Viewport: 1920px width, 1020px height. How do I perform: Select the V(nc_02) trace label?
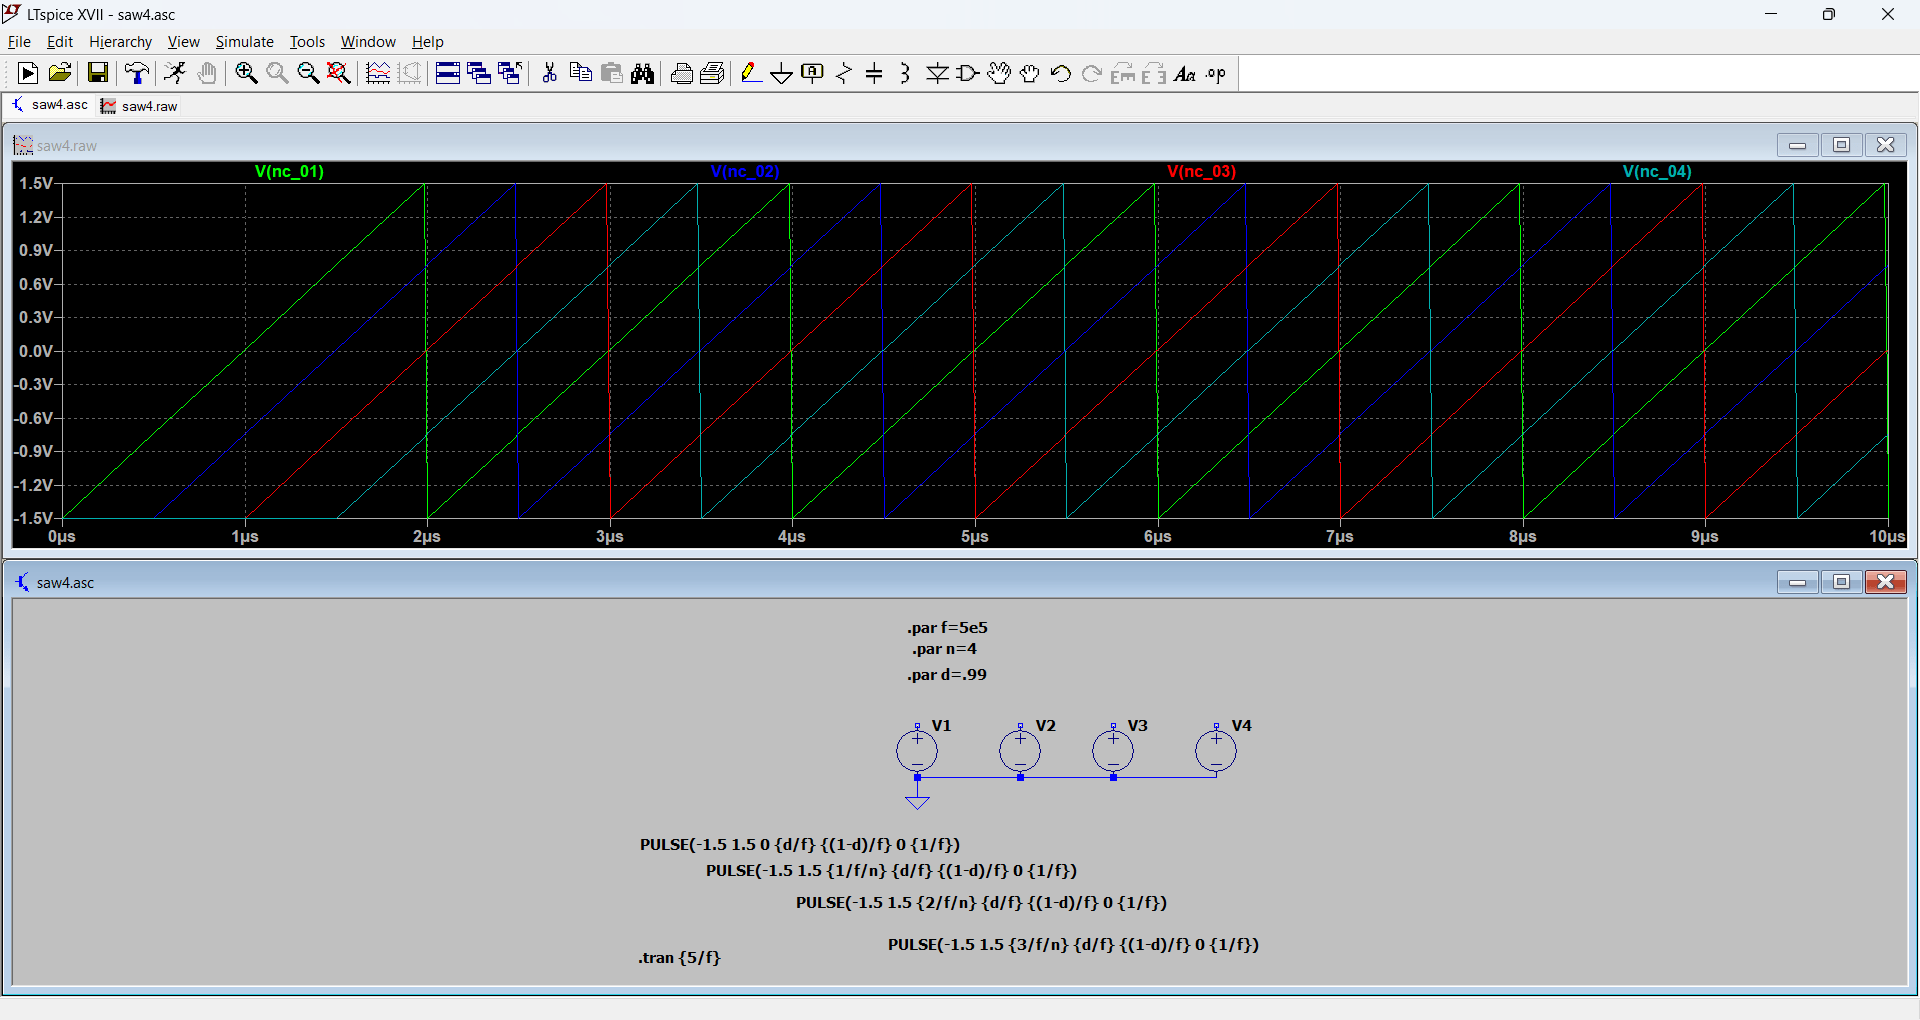(745, 171)
